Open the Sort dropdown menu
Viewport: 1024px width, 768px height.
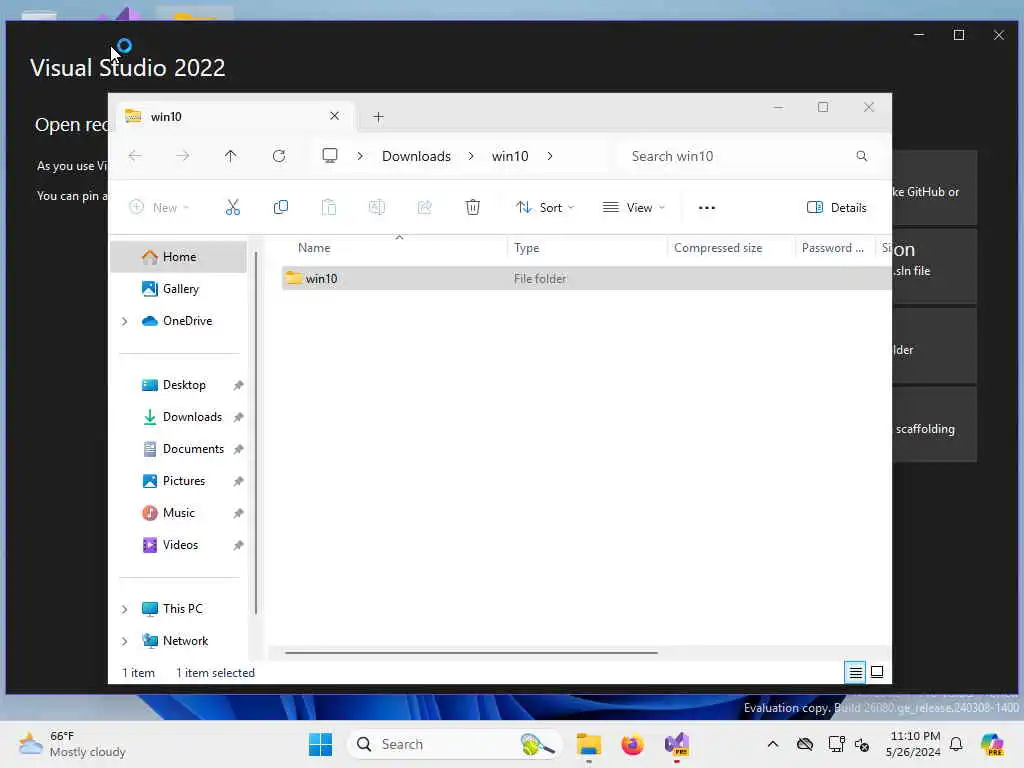[x=545, y=208]
